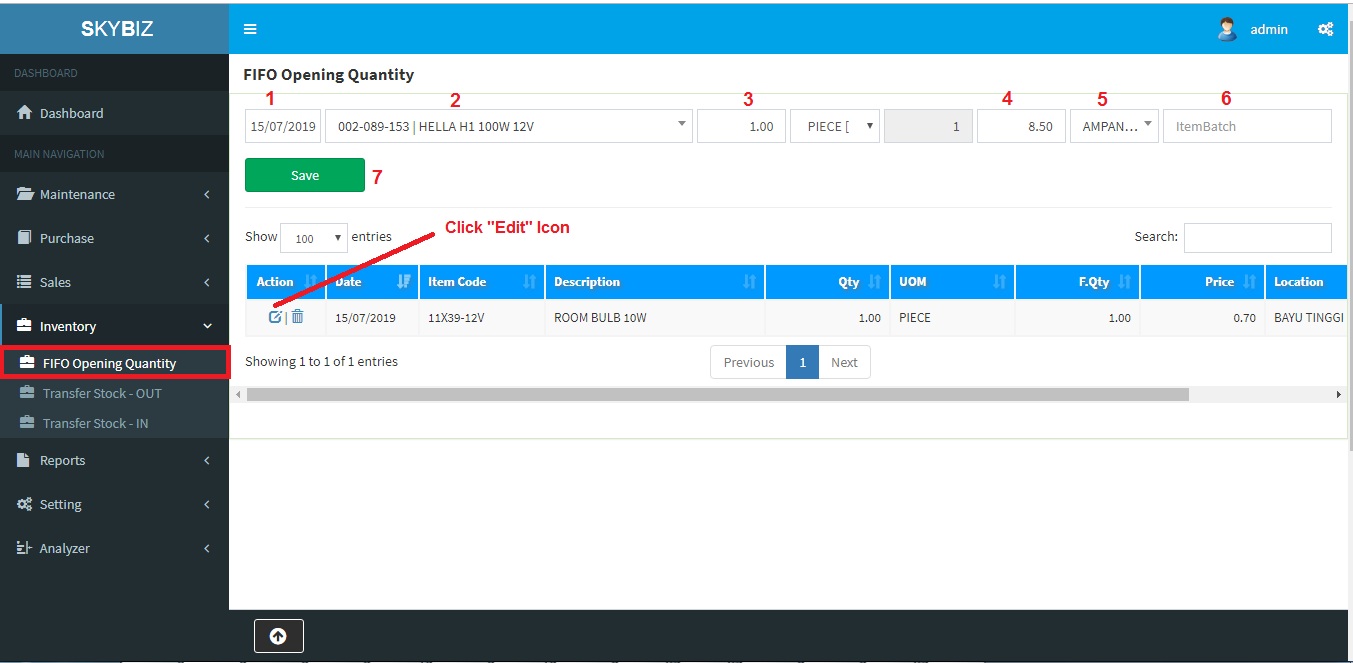Click the Dashboard home icon

coord(25,113)
